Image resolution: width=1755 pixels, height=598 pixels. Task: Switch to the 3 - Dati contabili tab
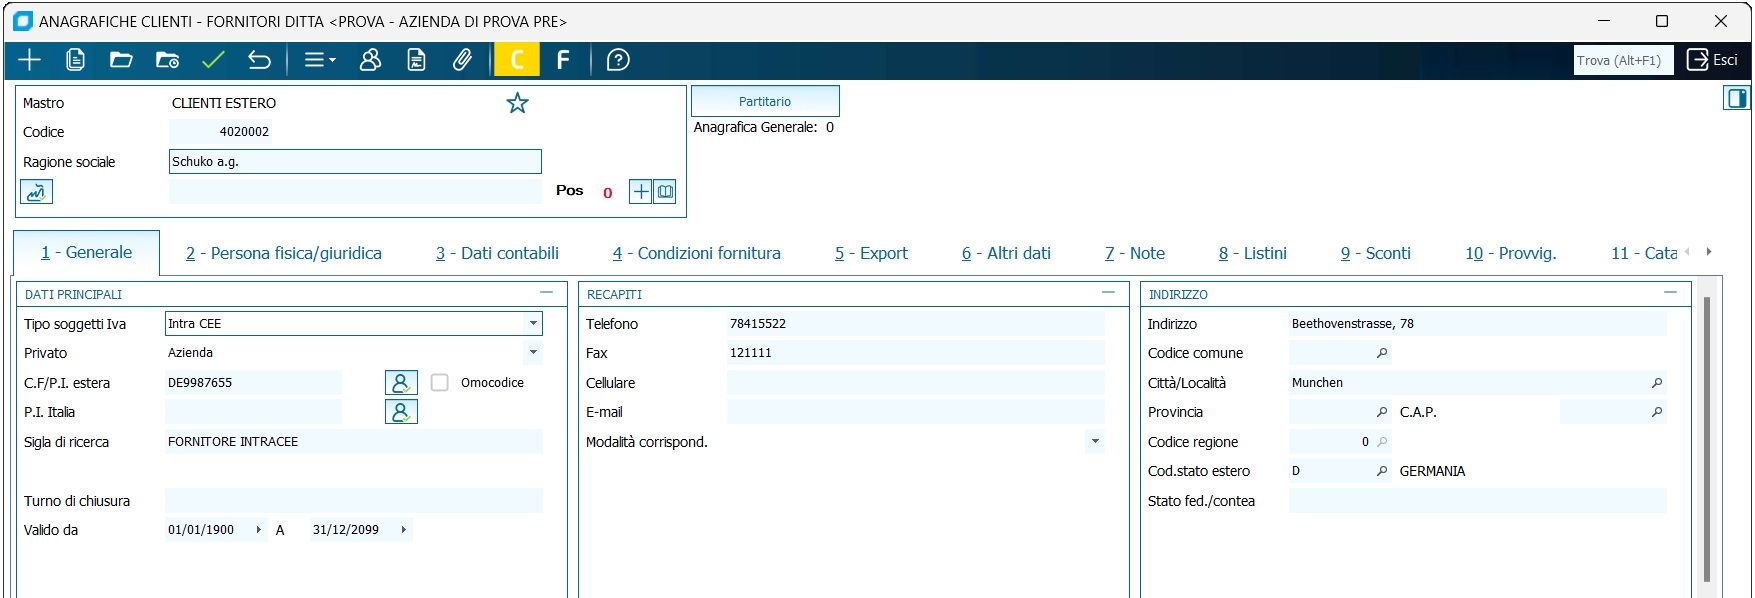pos(497,254)
